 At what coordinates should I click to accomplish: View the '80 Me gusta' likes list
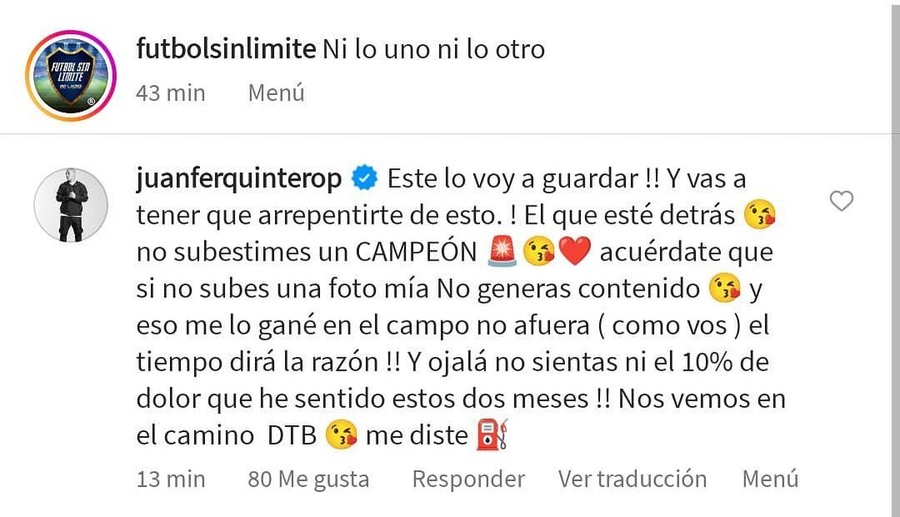[x=308, y=479]
